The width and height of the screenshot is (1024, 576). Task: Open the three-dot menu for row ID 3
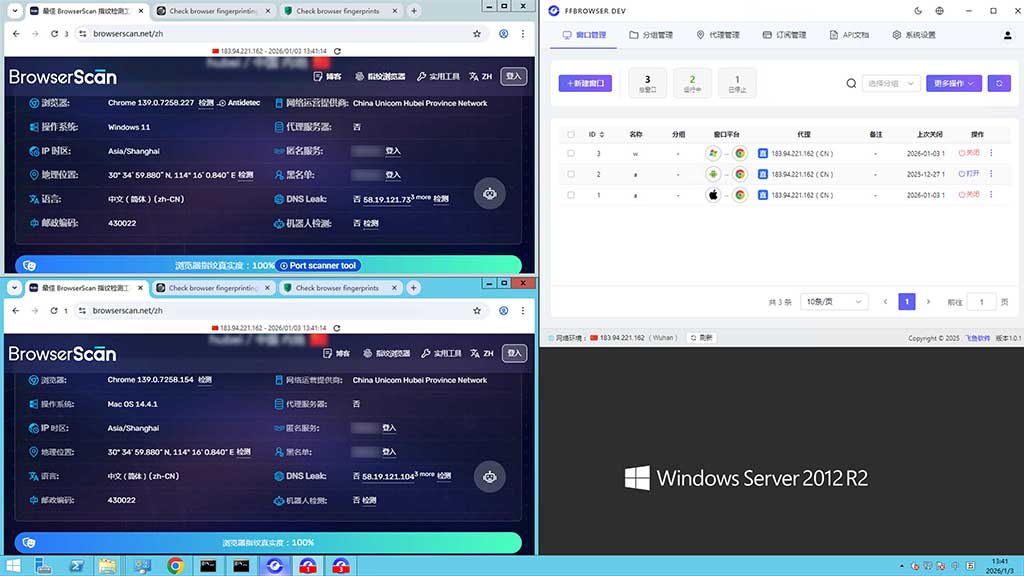[x=991, y=153]
